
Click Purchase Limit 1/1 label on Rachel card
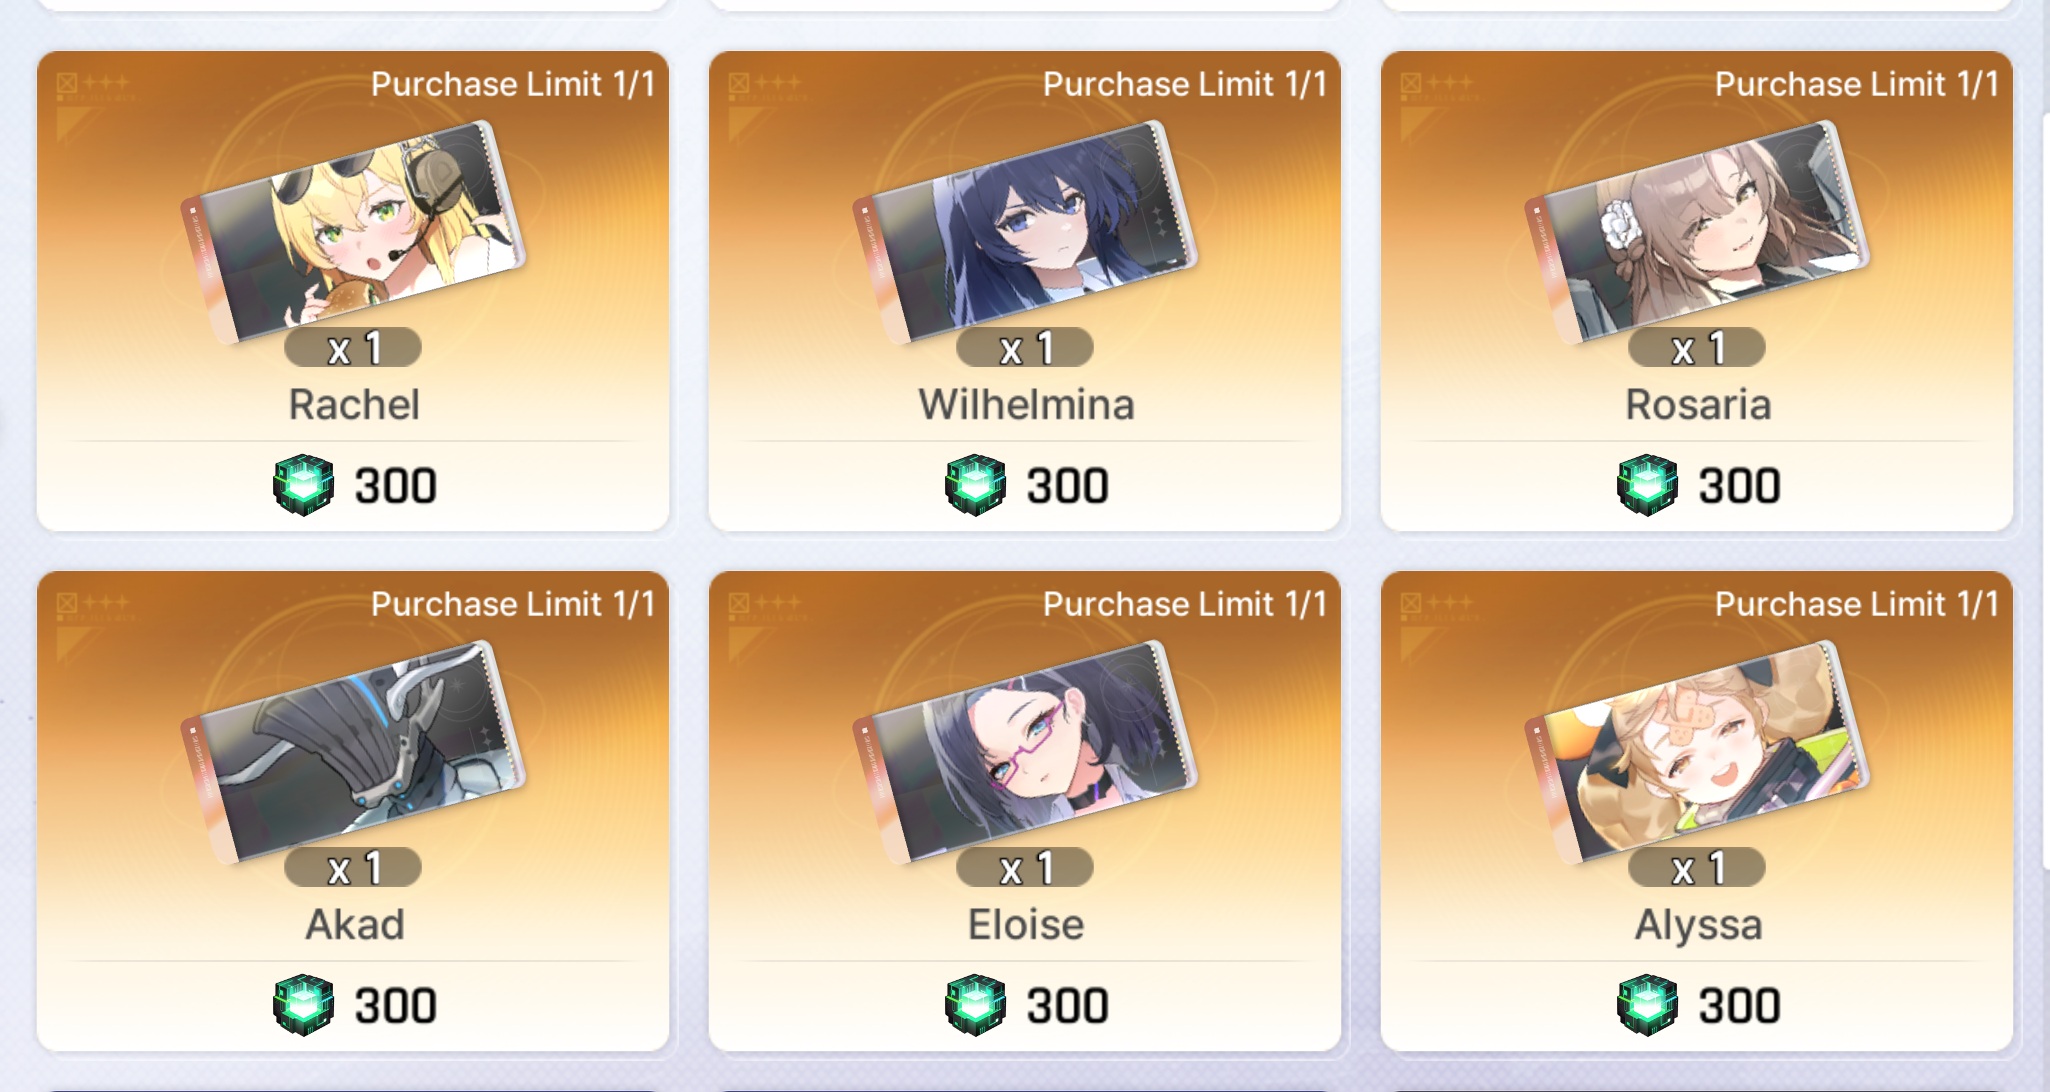pyautogui.click(x=513, y=84)
